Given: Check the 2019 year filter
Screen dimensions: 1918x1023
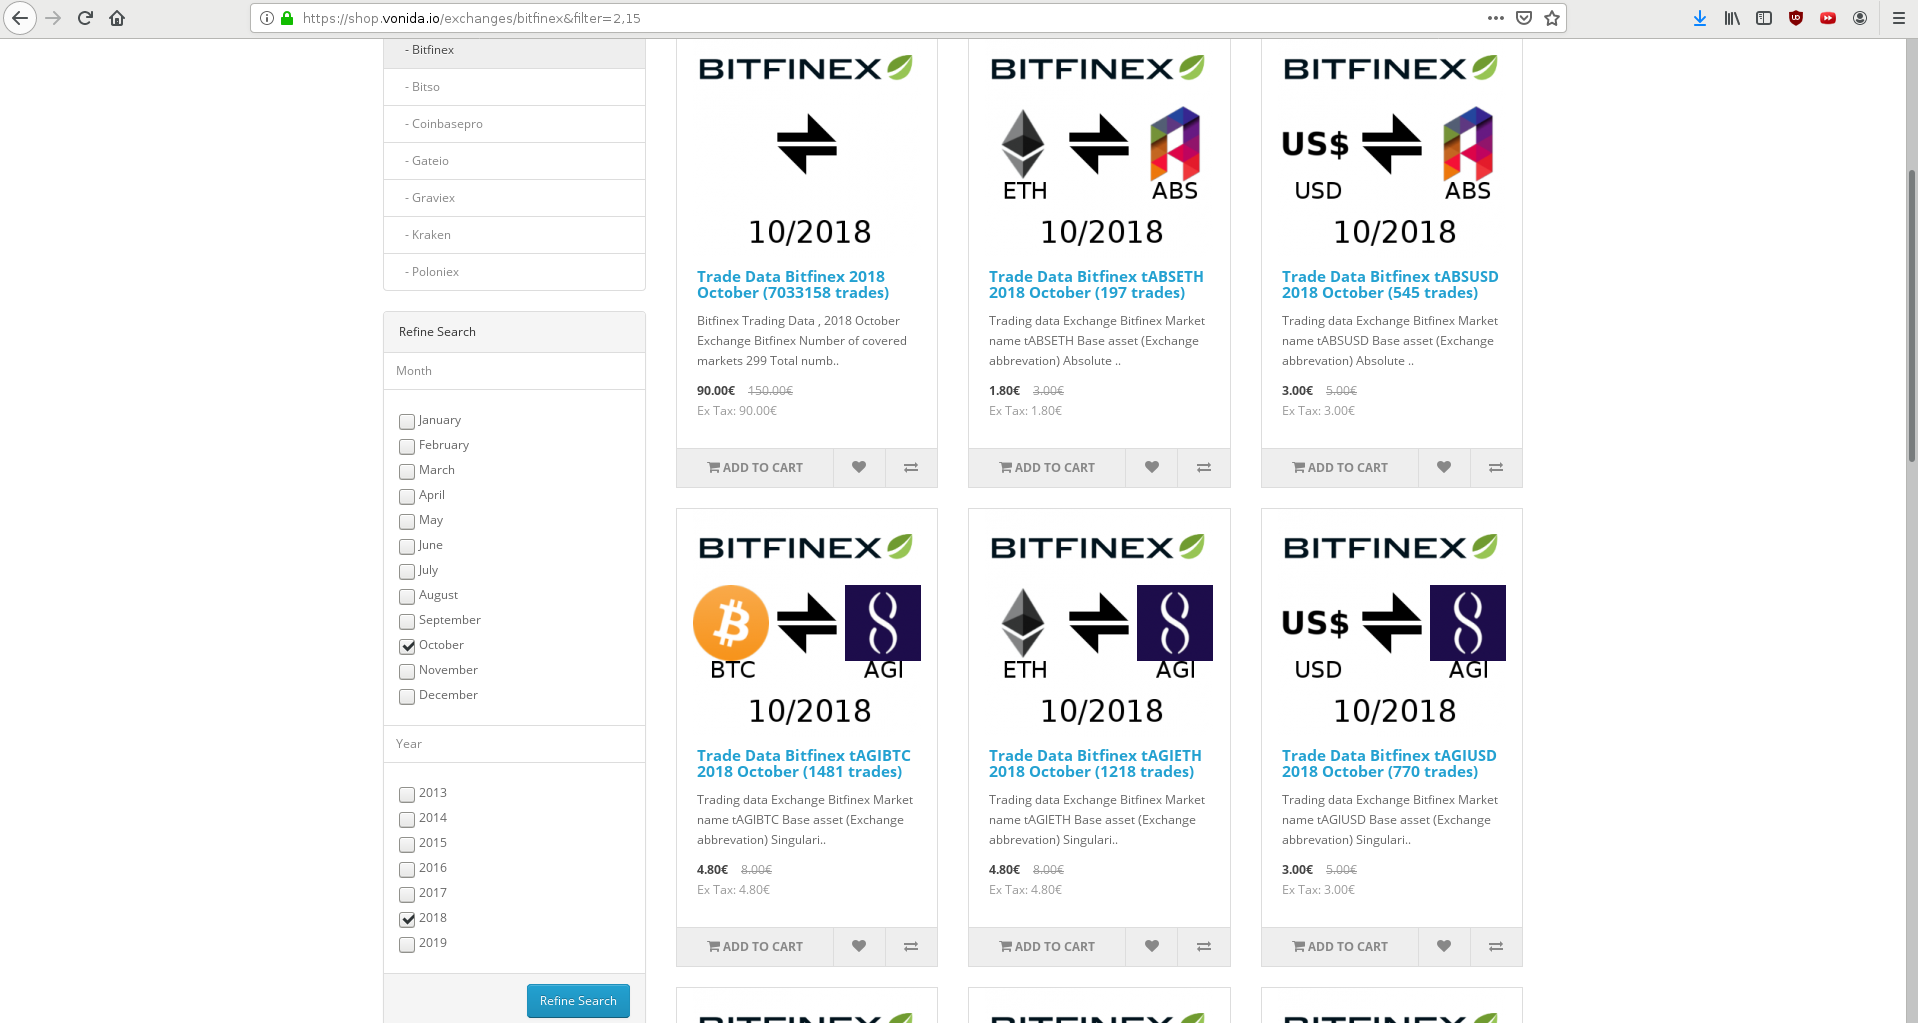Looking at the screenshot, I should [407, 945].
